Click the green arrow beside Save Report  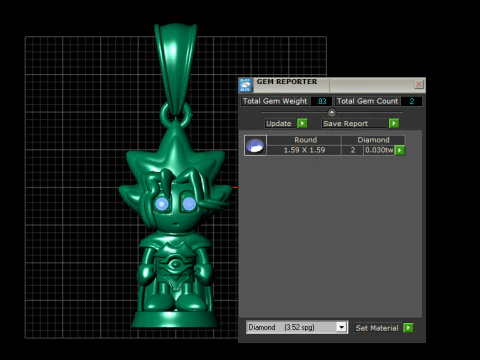point(394,123)
